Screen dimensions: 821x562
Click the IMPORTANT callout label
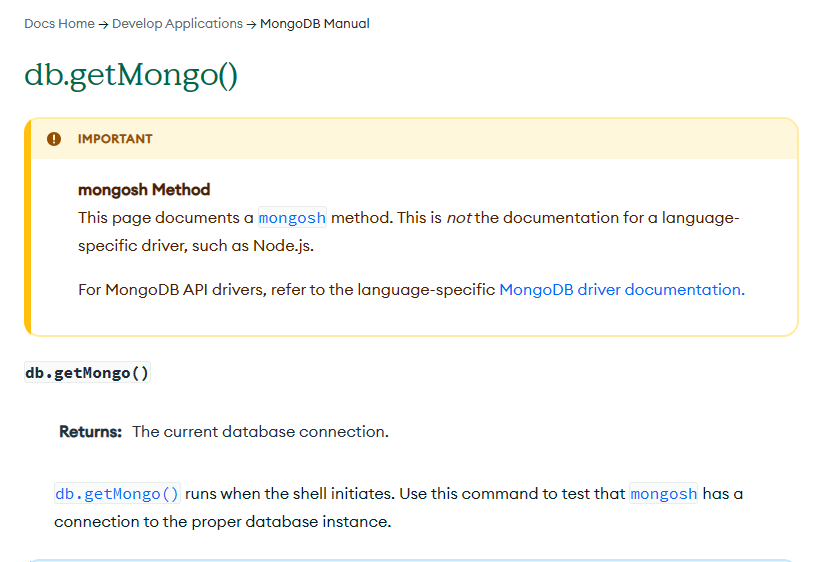tap(115, 139)
